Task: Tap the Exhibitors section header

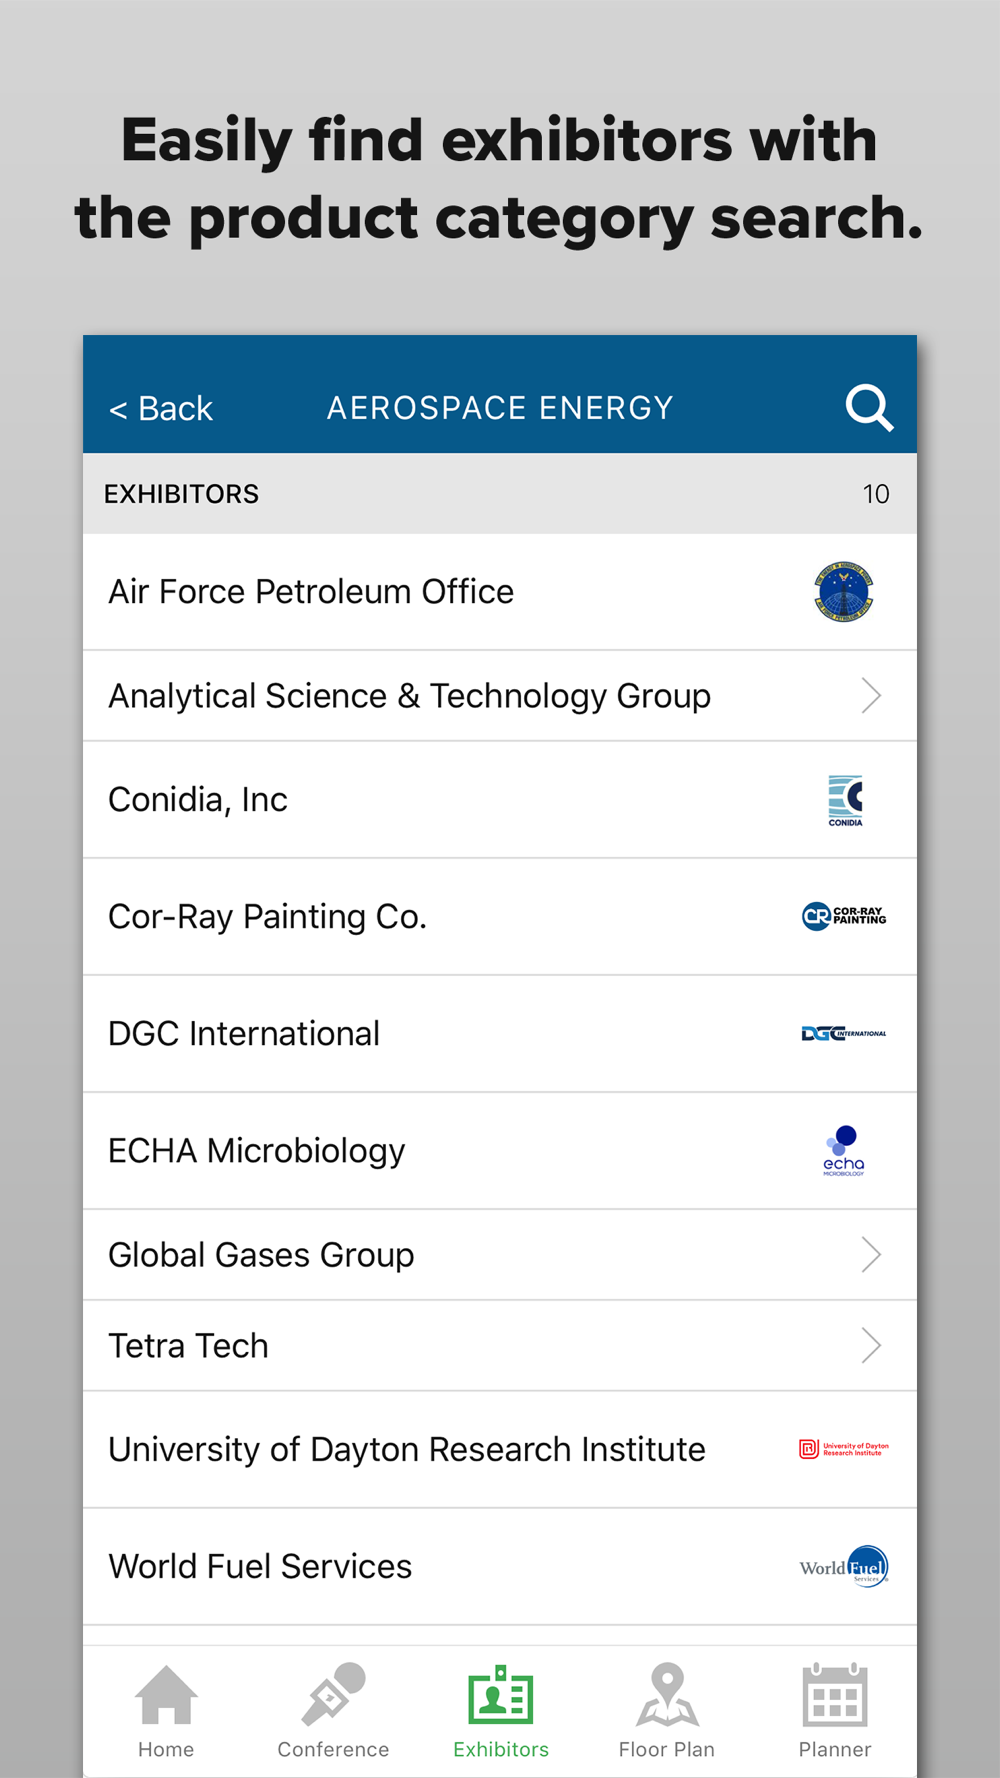Action: pyautogui.click(x=182, y=494)
